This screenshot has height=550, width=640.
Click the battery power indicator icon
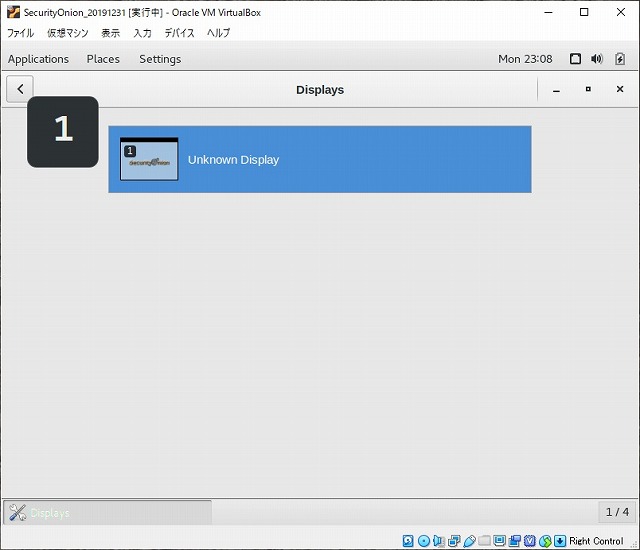pos(620,59)
